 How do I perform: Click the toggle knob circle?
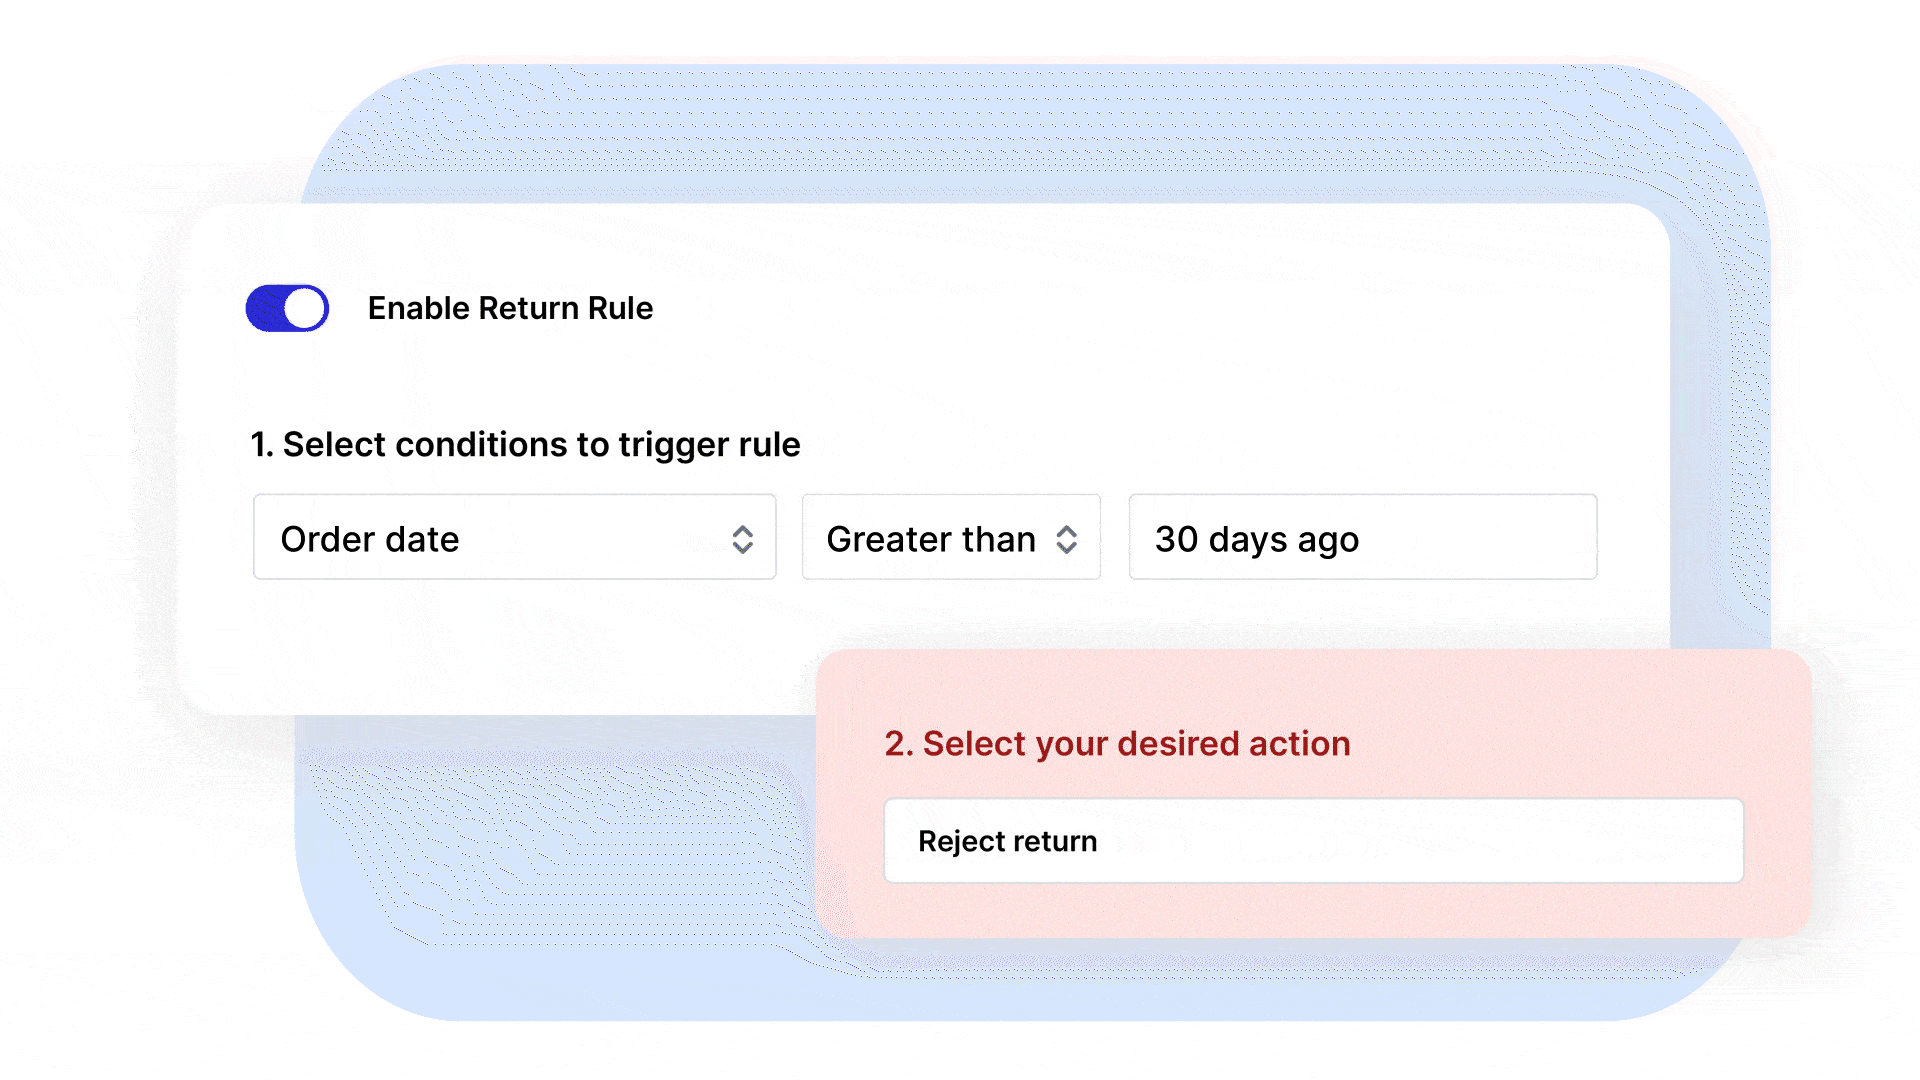point(304,308)
